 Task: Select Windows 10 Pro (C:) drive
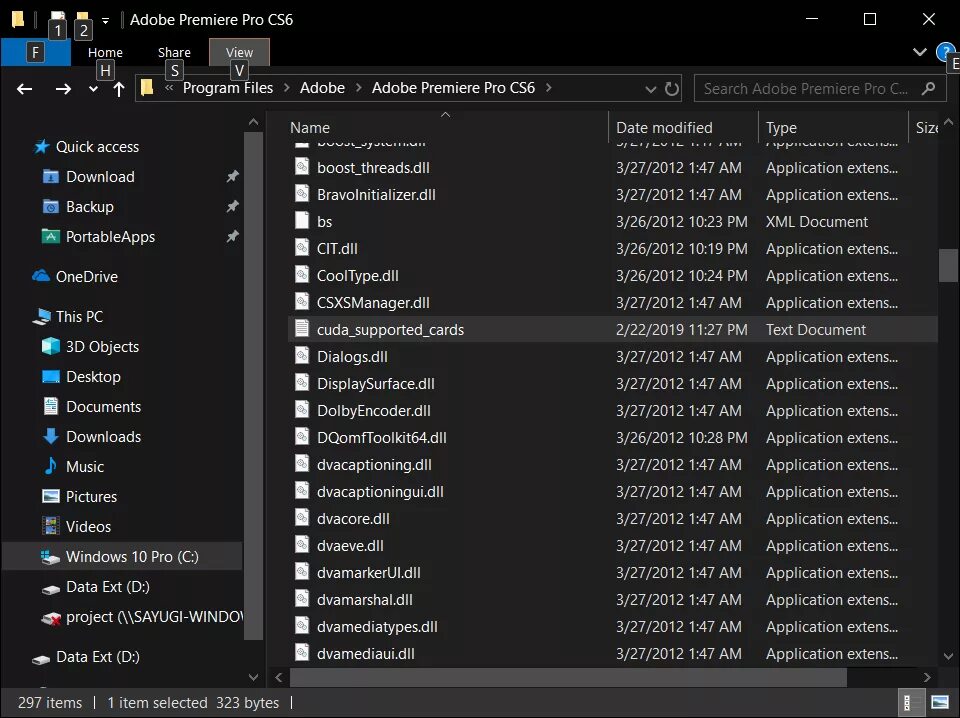pyautogui.click(x=132, y=556)
